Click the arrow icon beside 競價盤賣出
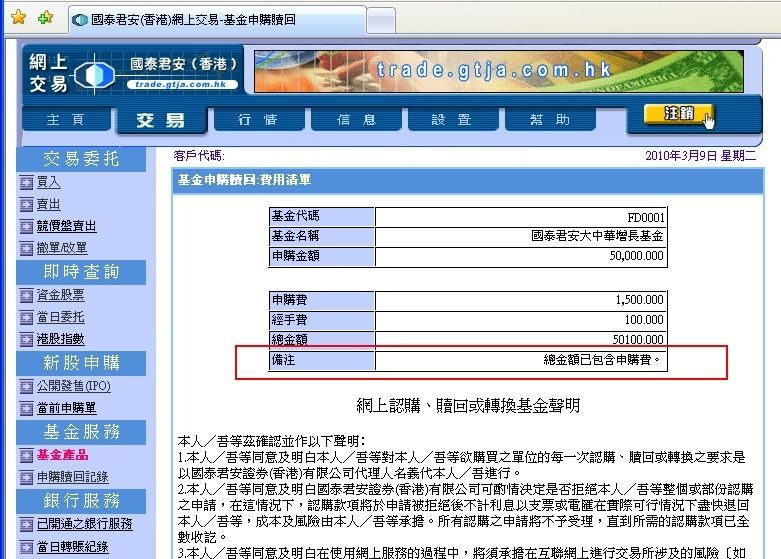Viewport: 781px width, 559px height. pos(26,227)
